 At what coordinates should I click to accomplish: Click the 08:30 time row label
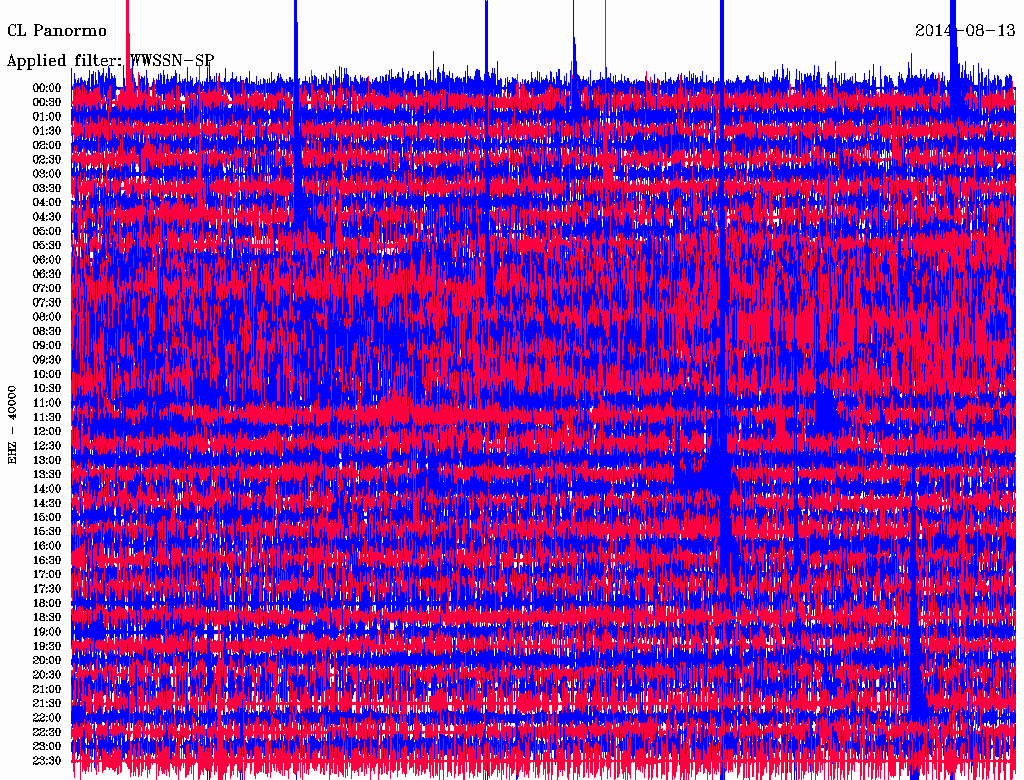tap(47, 332)
